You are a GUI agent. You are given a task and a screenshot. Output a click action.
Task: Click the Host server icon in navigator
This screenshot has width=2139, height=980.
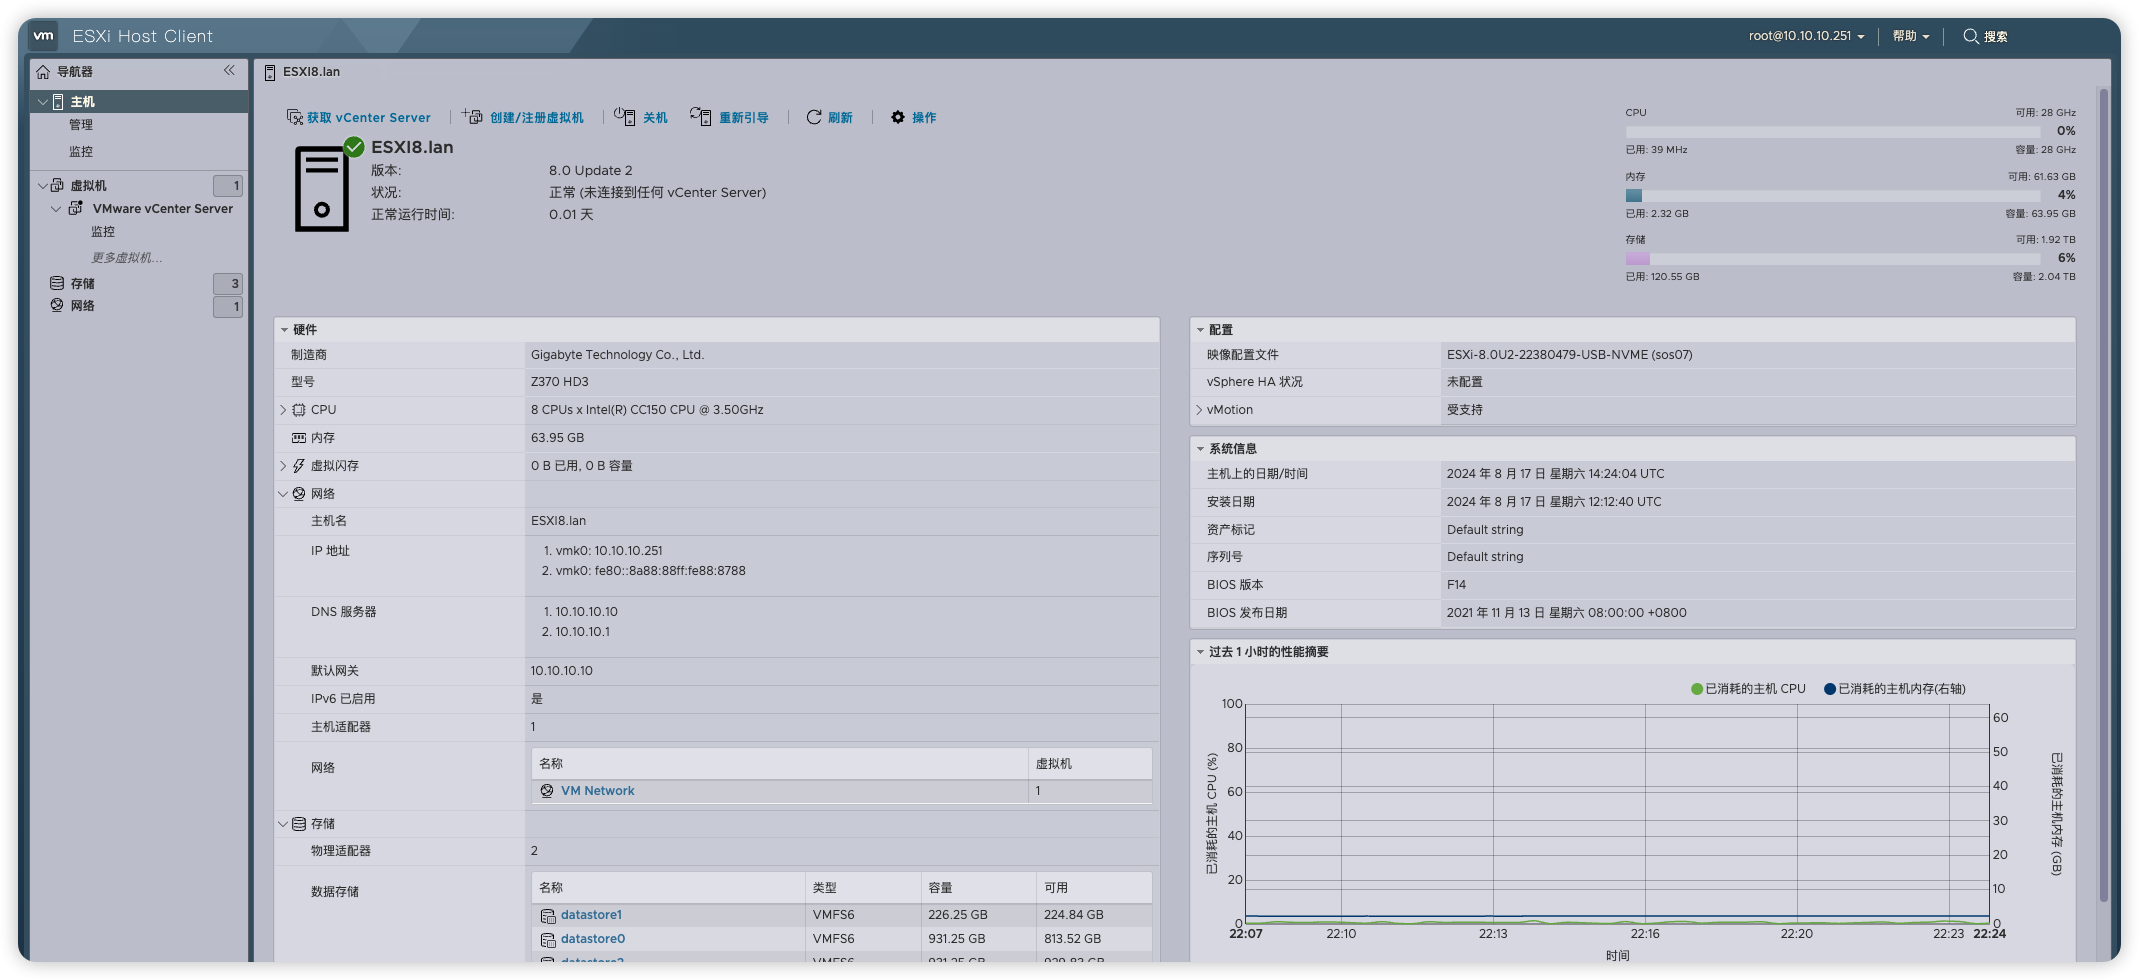(58, 102)
